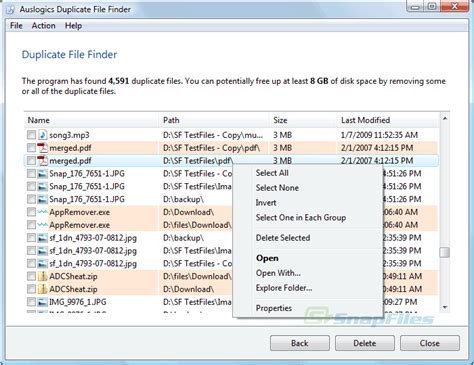Click the date 1/7/2009 11:52:35 AM
Image resolution: width=474 pixels, height=365 pixels.
tap(379, 135)
